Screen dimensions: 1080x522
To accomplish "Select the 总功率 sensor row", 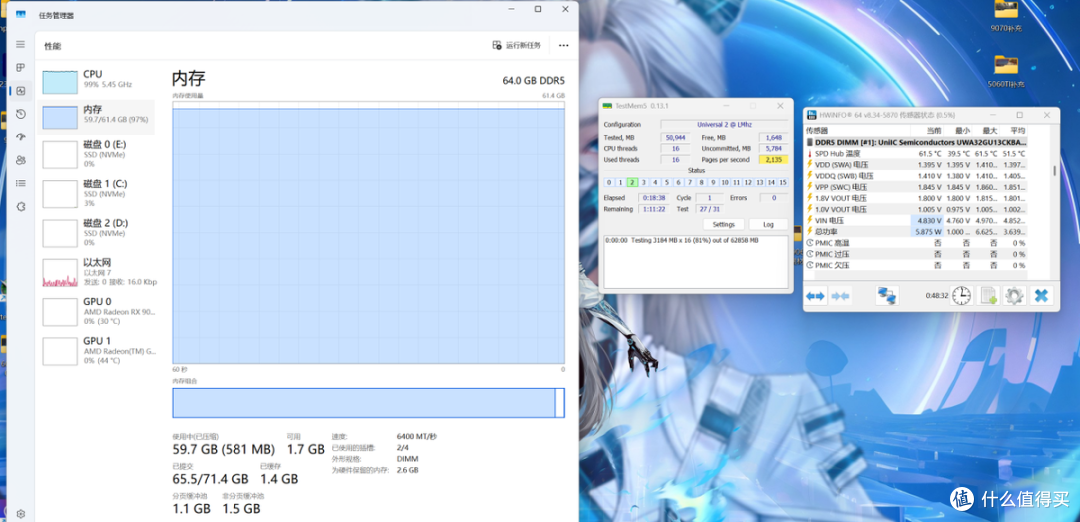I will pos(916,231).
